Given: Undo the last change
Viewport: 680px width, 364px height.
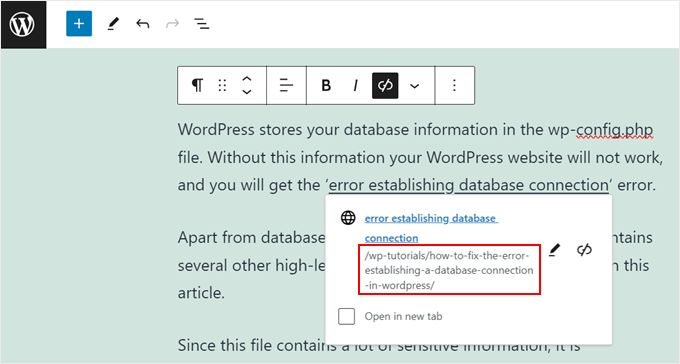Looking at the screenshot, I should (143, 23).
